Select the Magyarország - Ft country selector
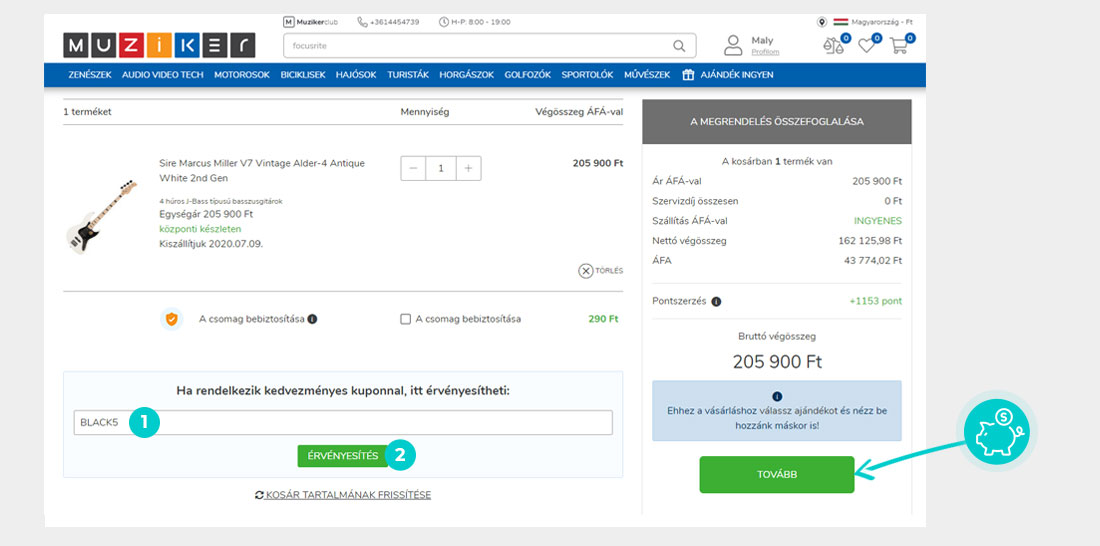 (x=873, y=22)
